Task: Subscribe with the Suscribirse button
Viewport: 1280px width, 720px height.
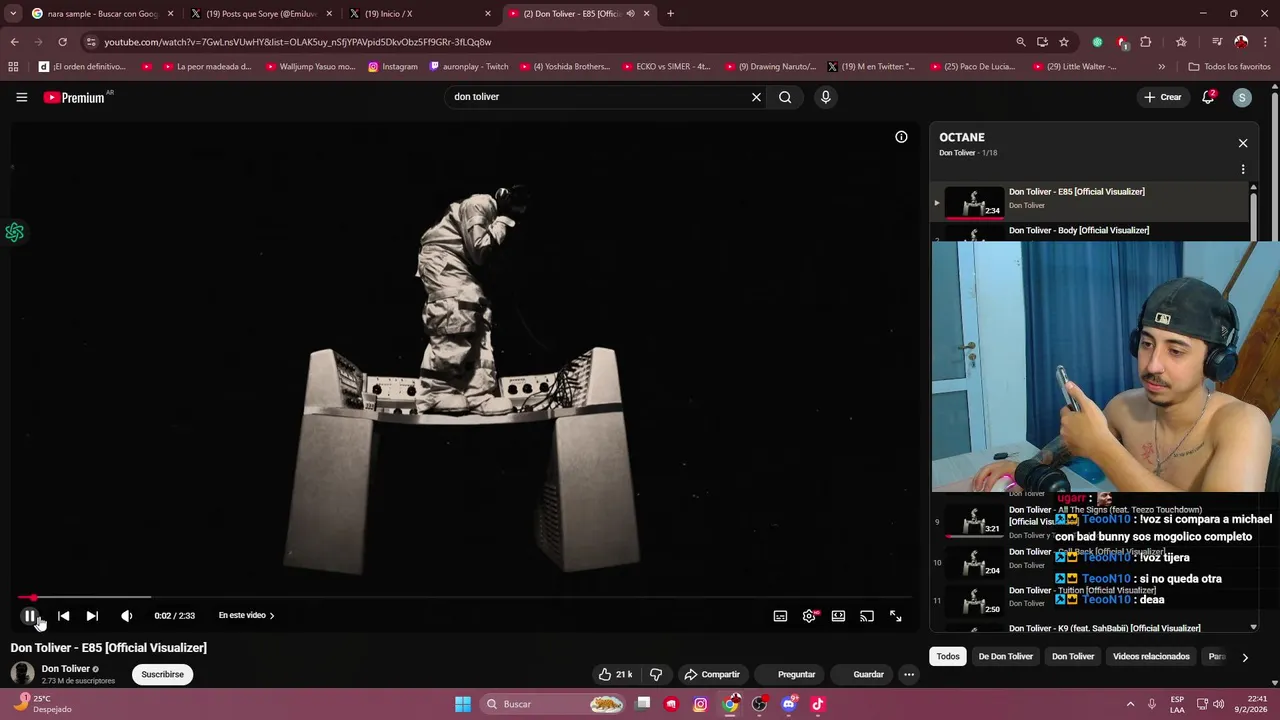Action: [x=163, y=674]
